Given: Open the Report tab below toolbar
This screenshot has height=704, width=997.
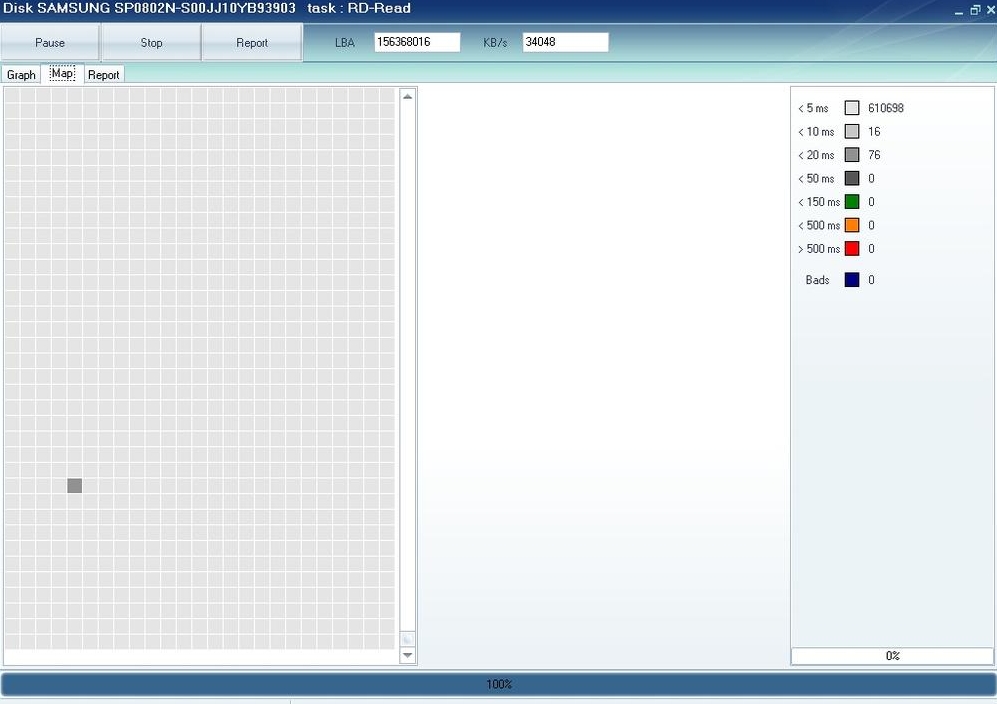Looking at the screenshot, I should point(104,75).
